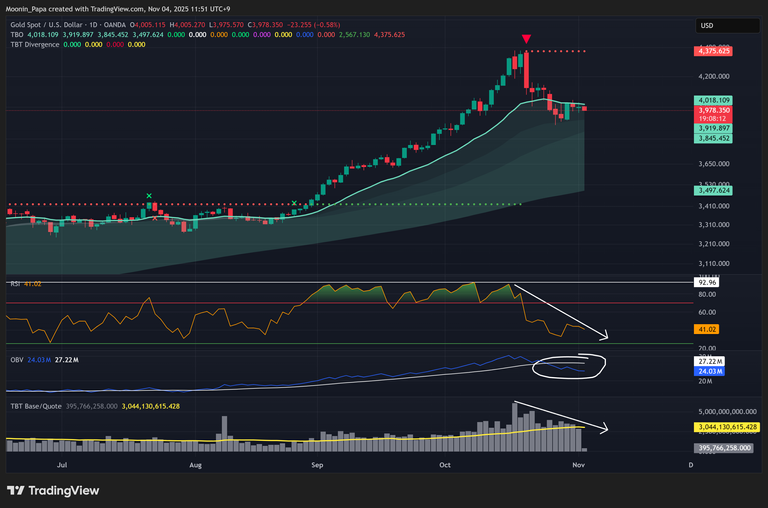The width and height of the screenshot is (768, 508).
Task: Select the white arrow on volume pane
Action: pos(560,416)
